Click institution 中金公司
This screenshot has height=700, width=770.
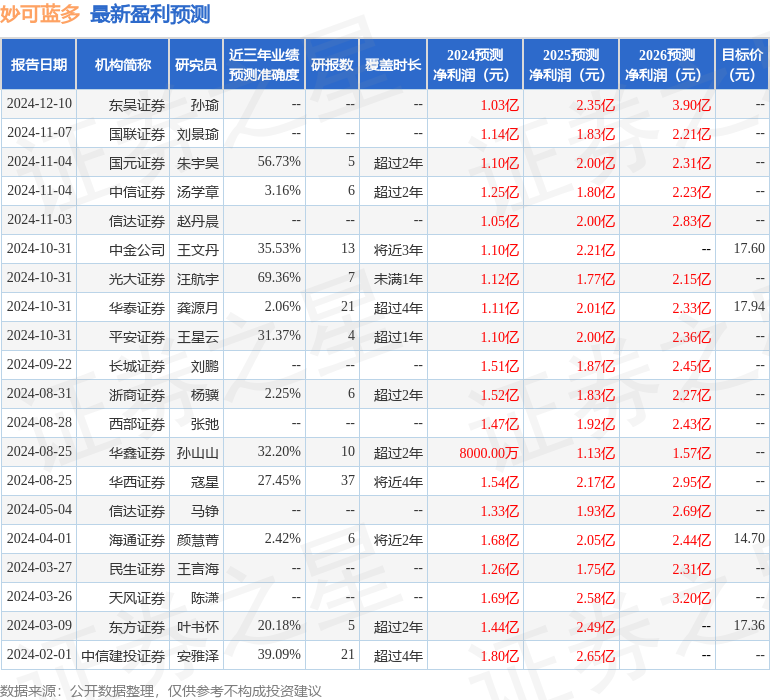click(x=137, y=250)
